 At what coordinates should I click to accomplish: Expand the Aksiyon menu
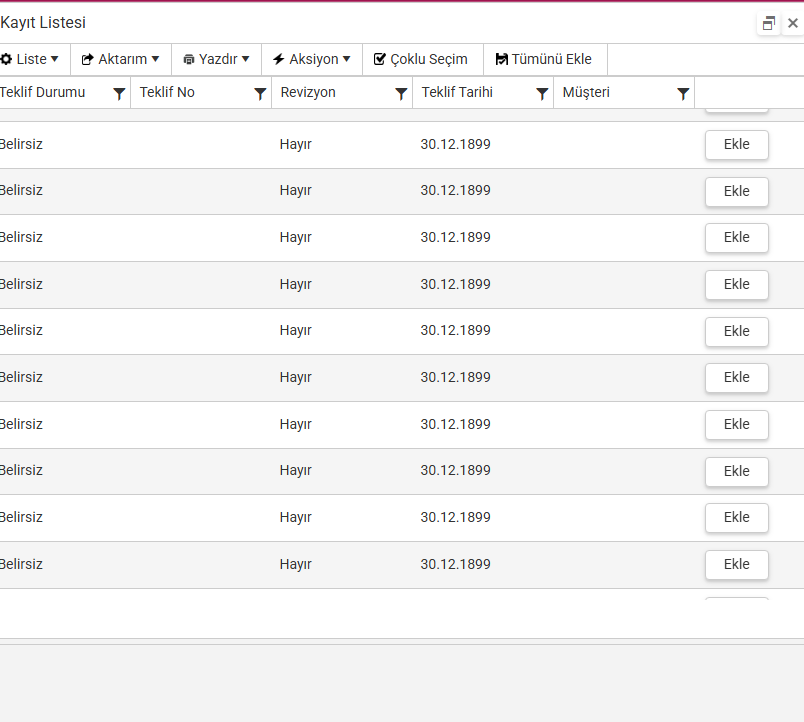311,59
